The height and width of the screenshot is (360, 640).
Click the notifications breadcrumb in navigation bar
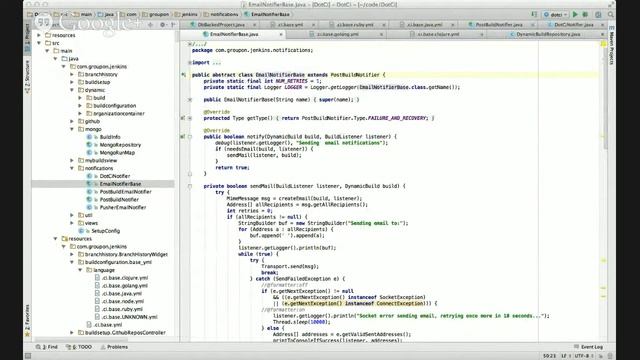221,14
